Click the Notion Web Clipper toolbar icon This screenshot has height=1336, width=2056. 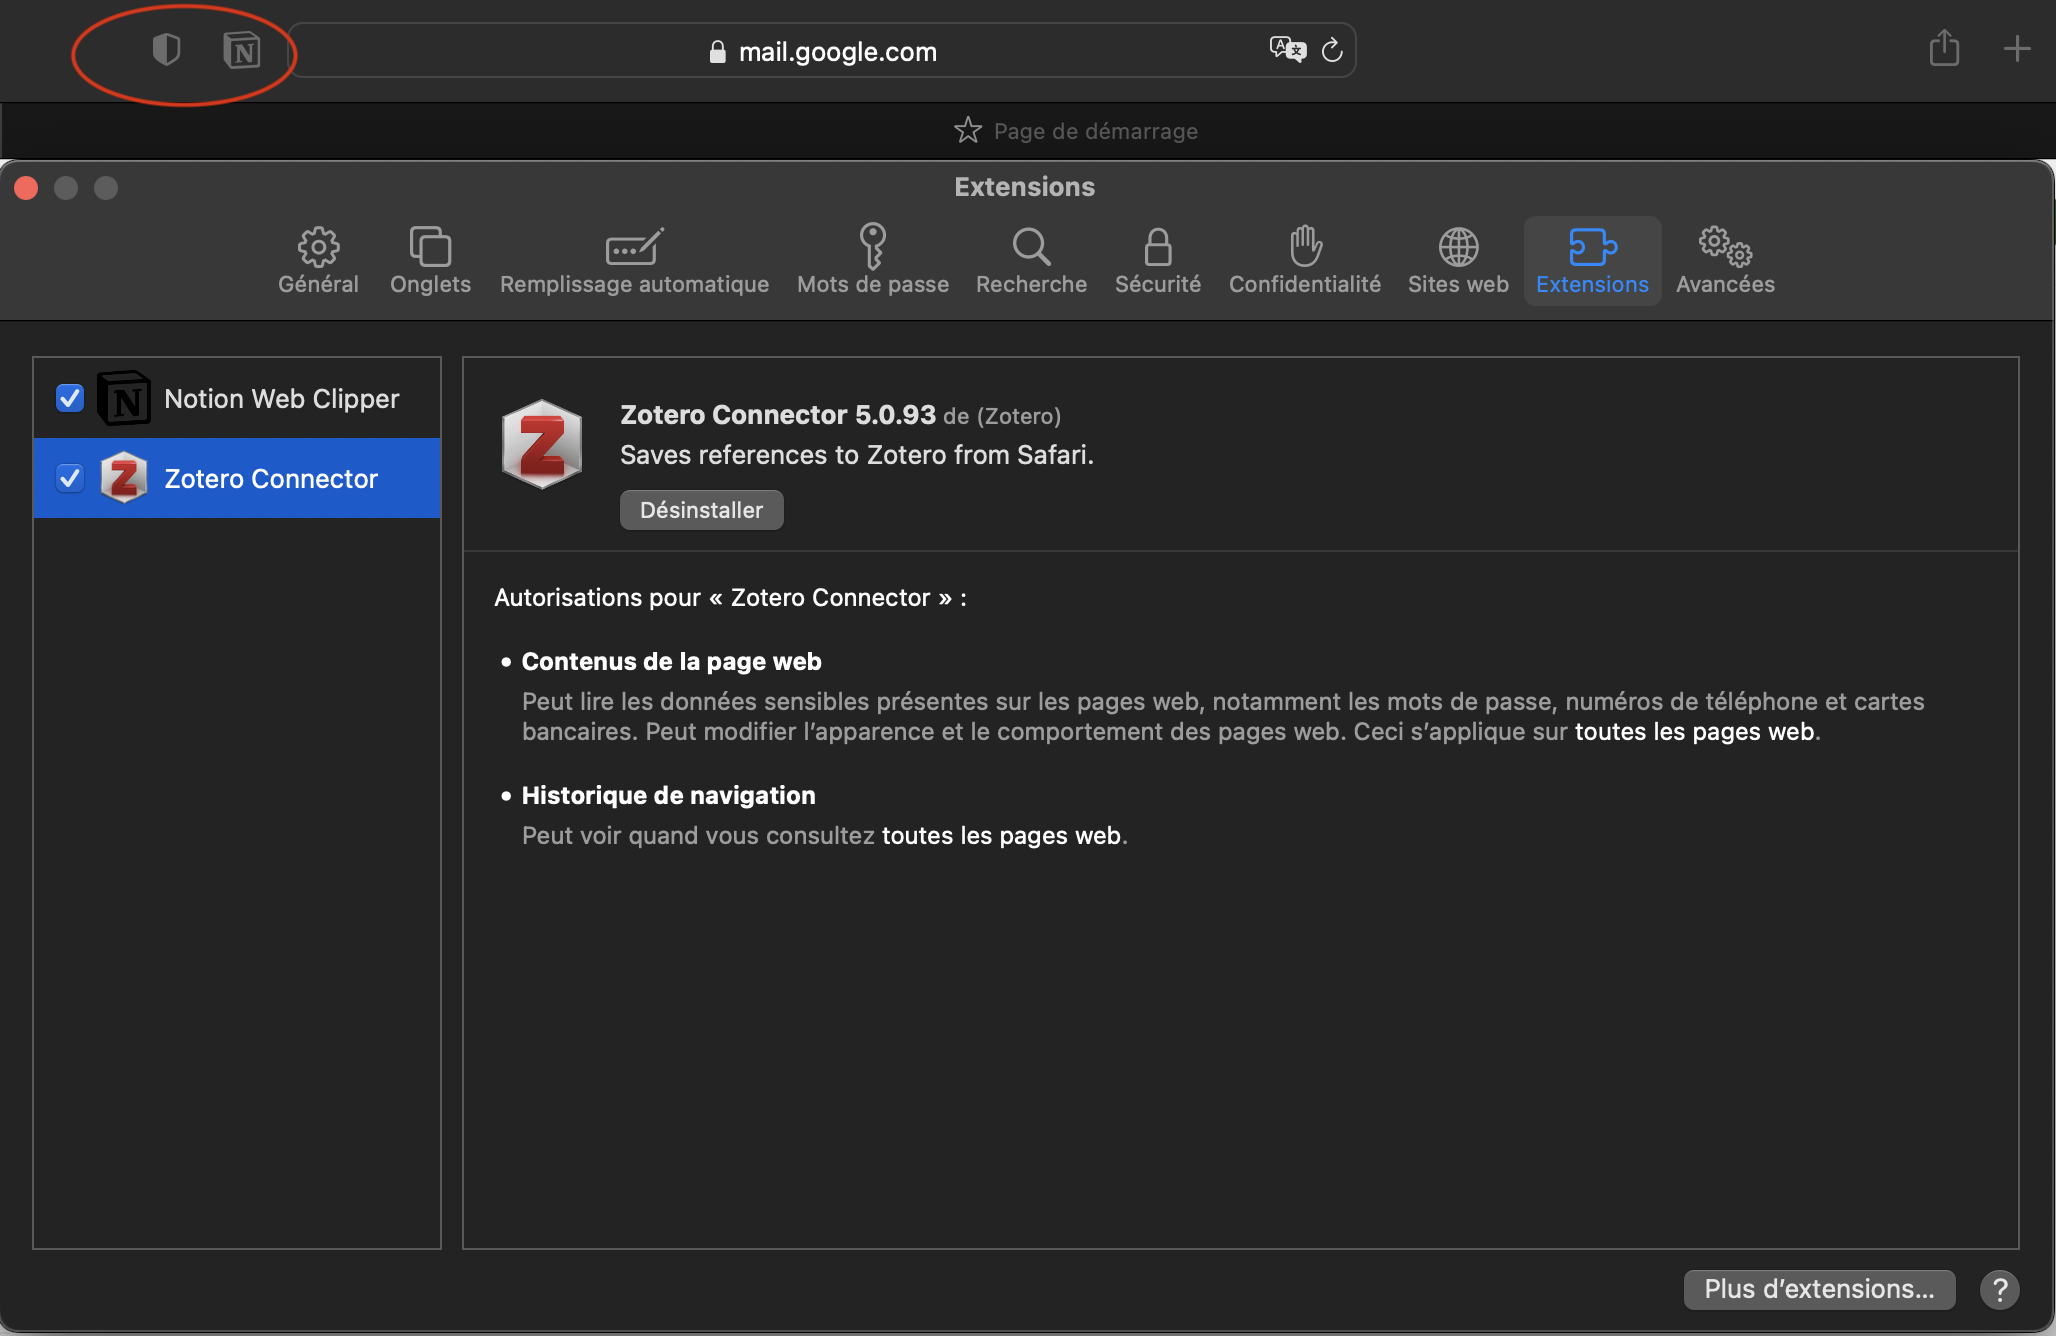[x=242, y=50]
